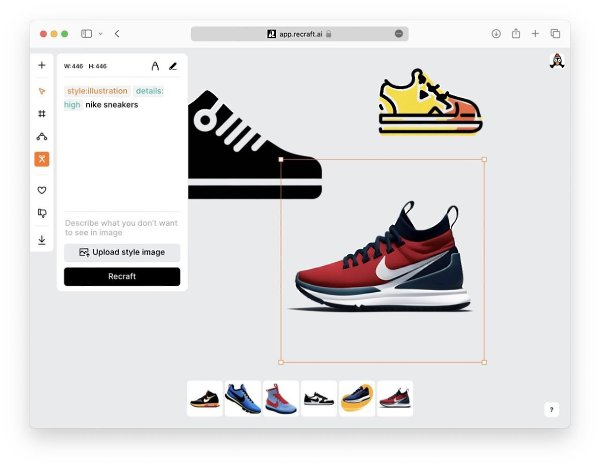Click the plus add-new tool in left toolbar
The image size is (600, 467).
click(42, 65)
